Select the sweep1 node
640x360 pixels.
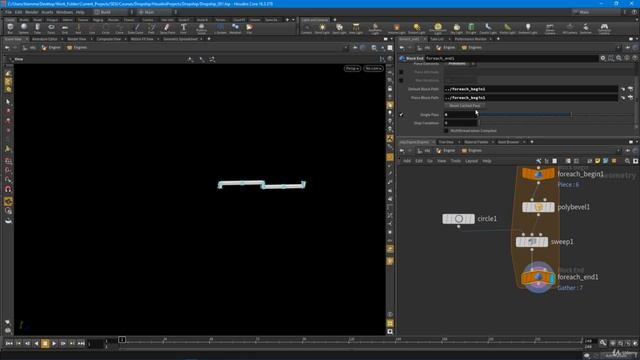click(531, 242)
